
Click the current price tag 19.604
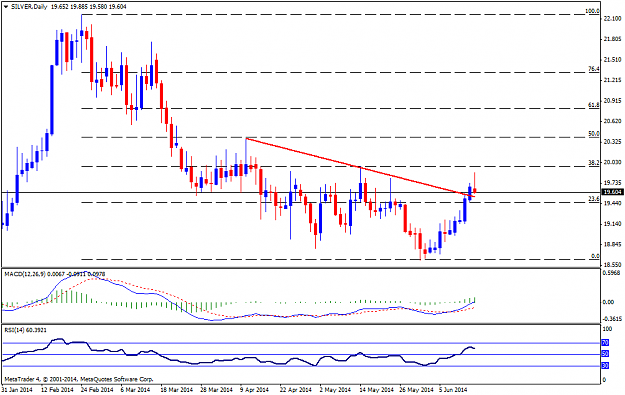click(x=613, y=192)
